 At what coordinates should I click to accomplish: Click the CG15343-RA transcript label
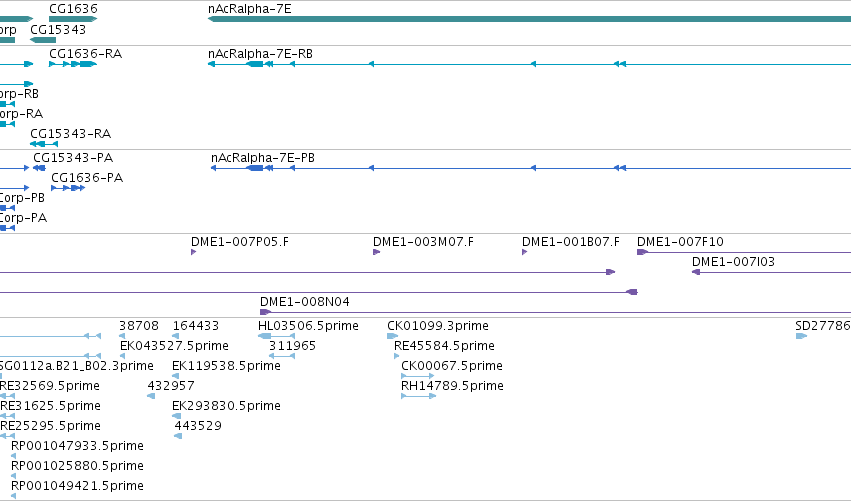pos(71,134)
